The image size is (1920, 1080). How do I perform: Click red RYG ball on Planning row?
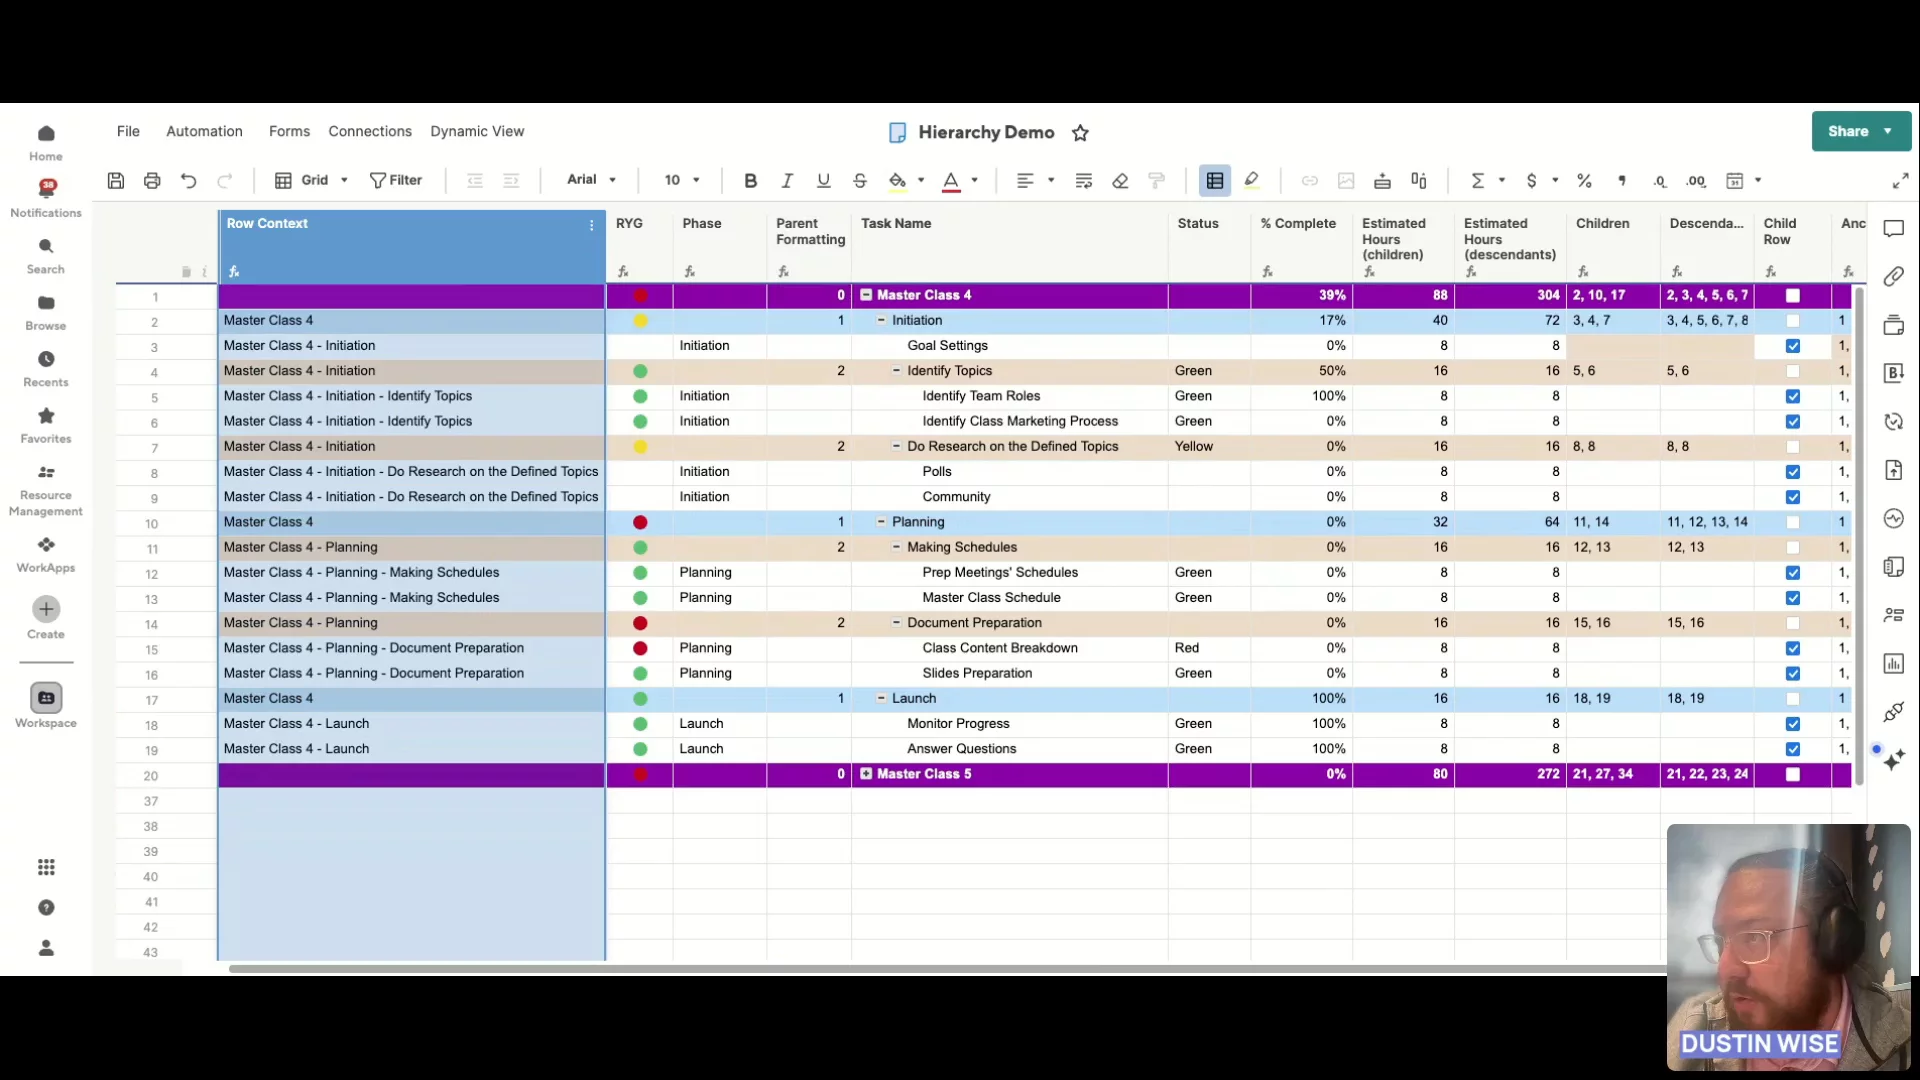pyautogui.click(x=640, y=523)
